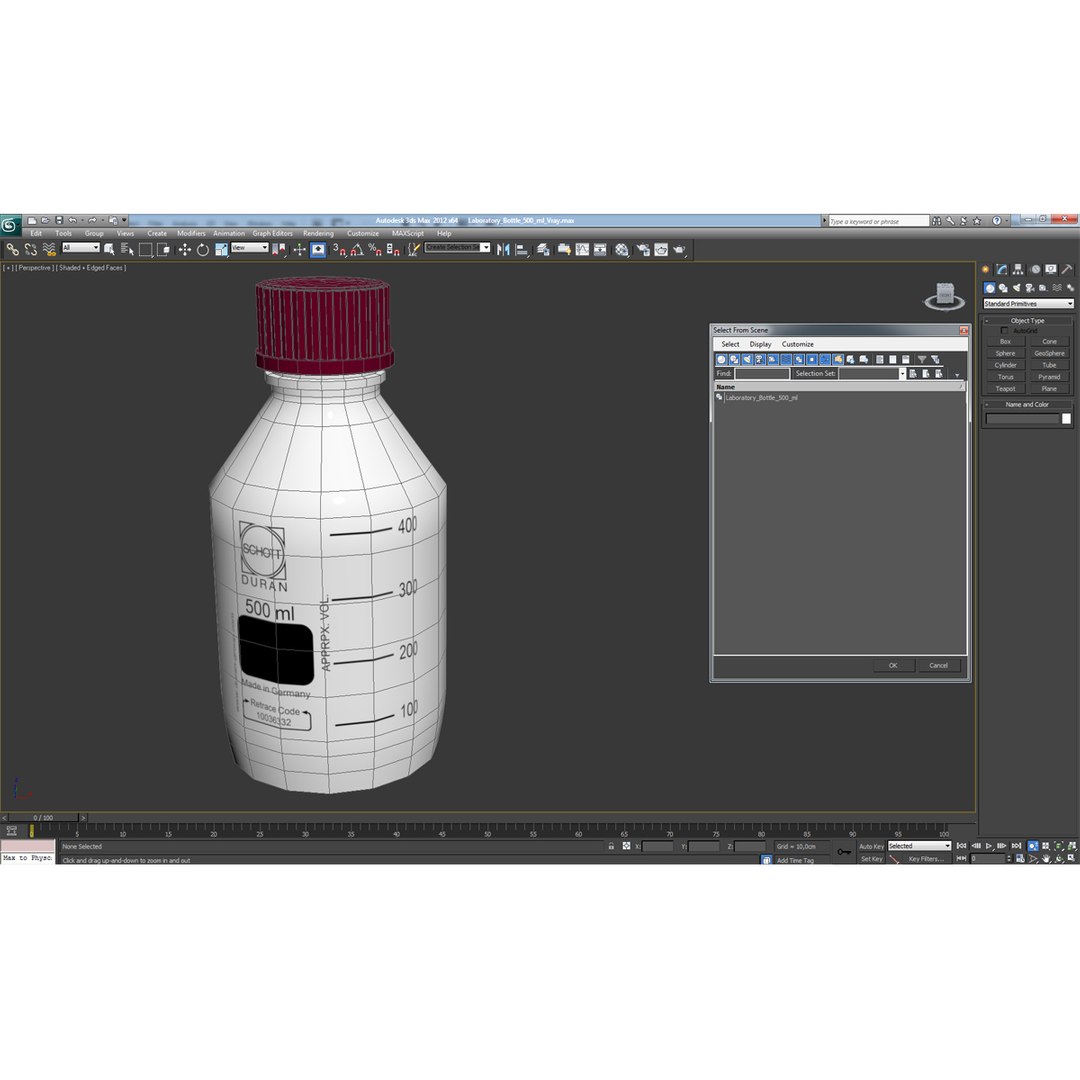
Task: Click the Teapot primitive button
Action: (1006, 388)
